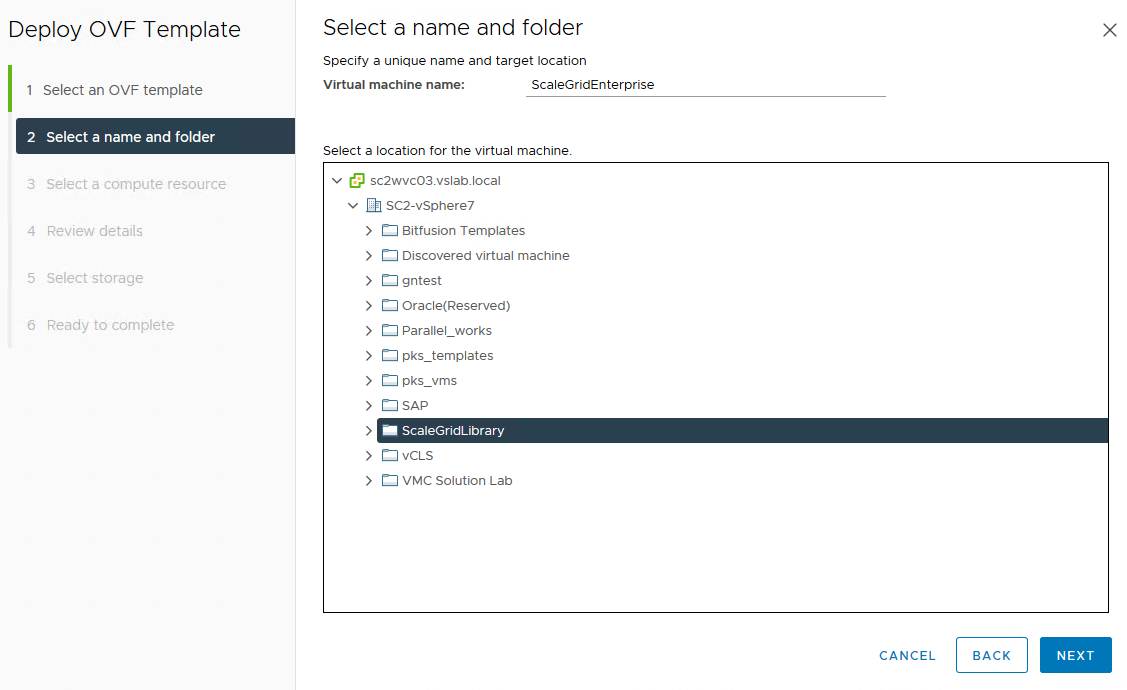Select the vCLS label
1127x690 pixels.
coord(418,456)
